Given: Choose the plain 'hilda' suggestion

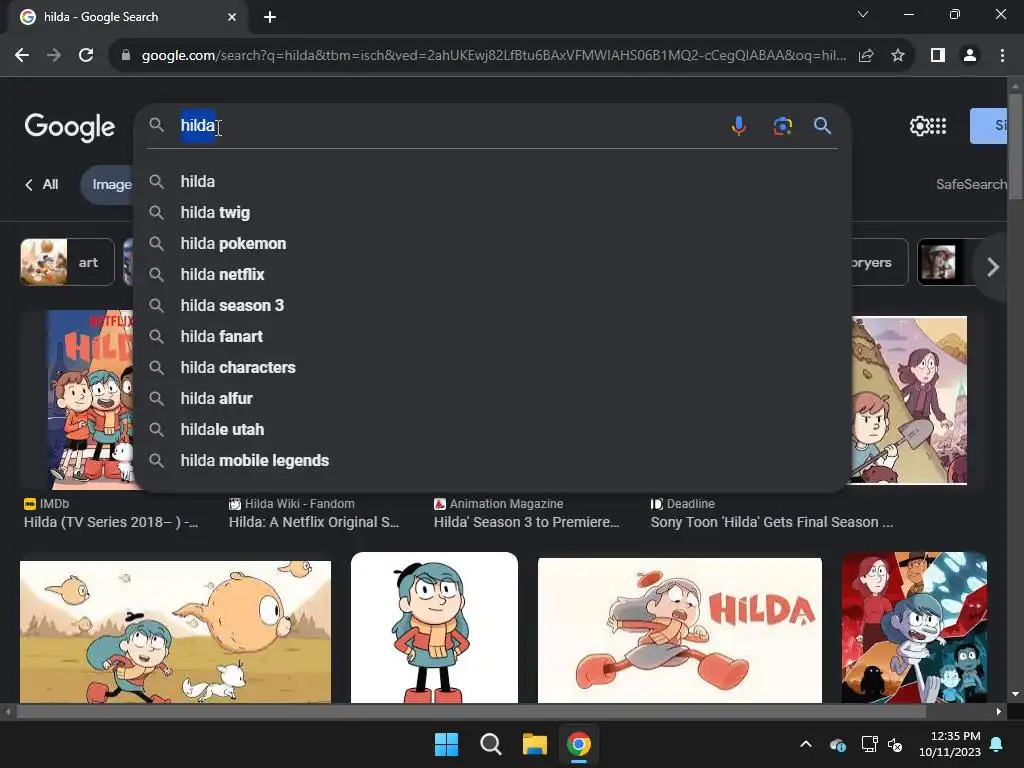Looking at the screenshot, I should pyautogui.click(x=492, y=182).
